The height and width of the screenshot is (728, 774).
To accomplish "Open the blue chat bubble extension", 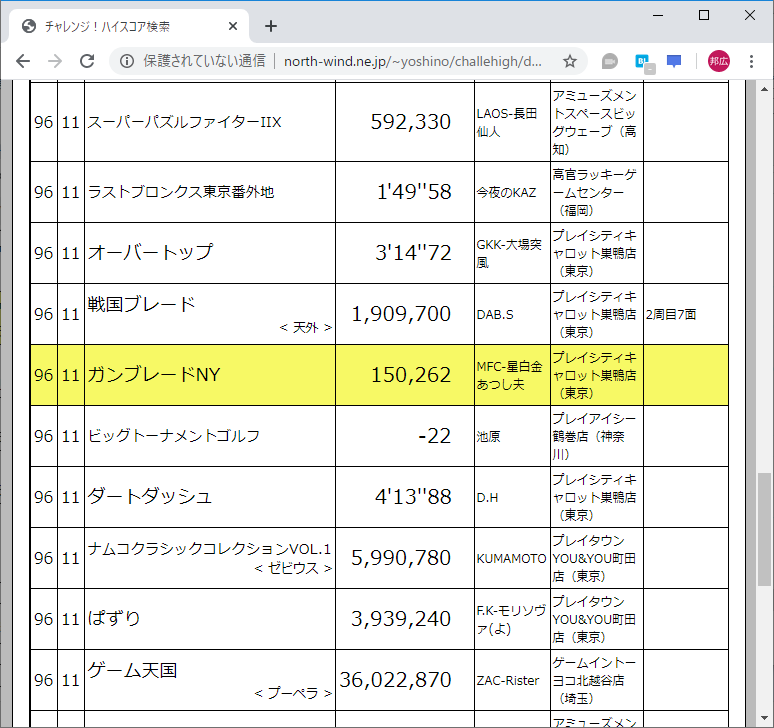I will (674, 61).
